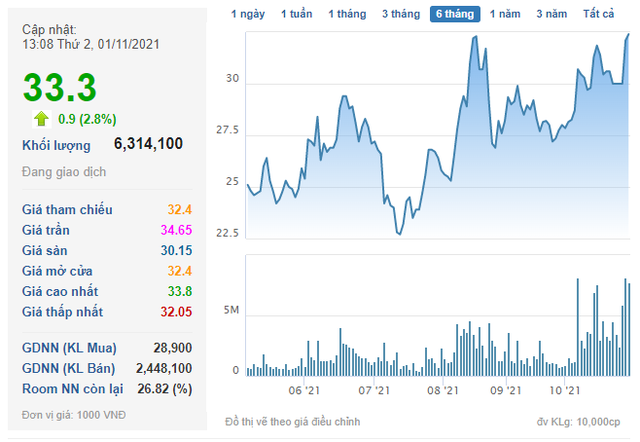
Task: Switch to the '1 năm' time range
Action: 506,14
